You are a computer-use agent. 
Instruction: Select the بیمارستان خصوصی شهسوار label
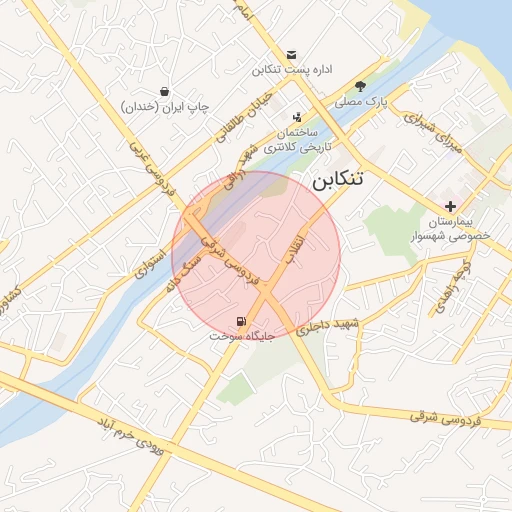tap(451, 229)
